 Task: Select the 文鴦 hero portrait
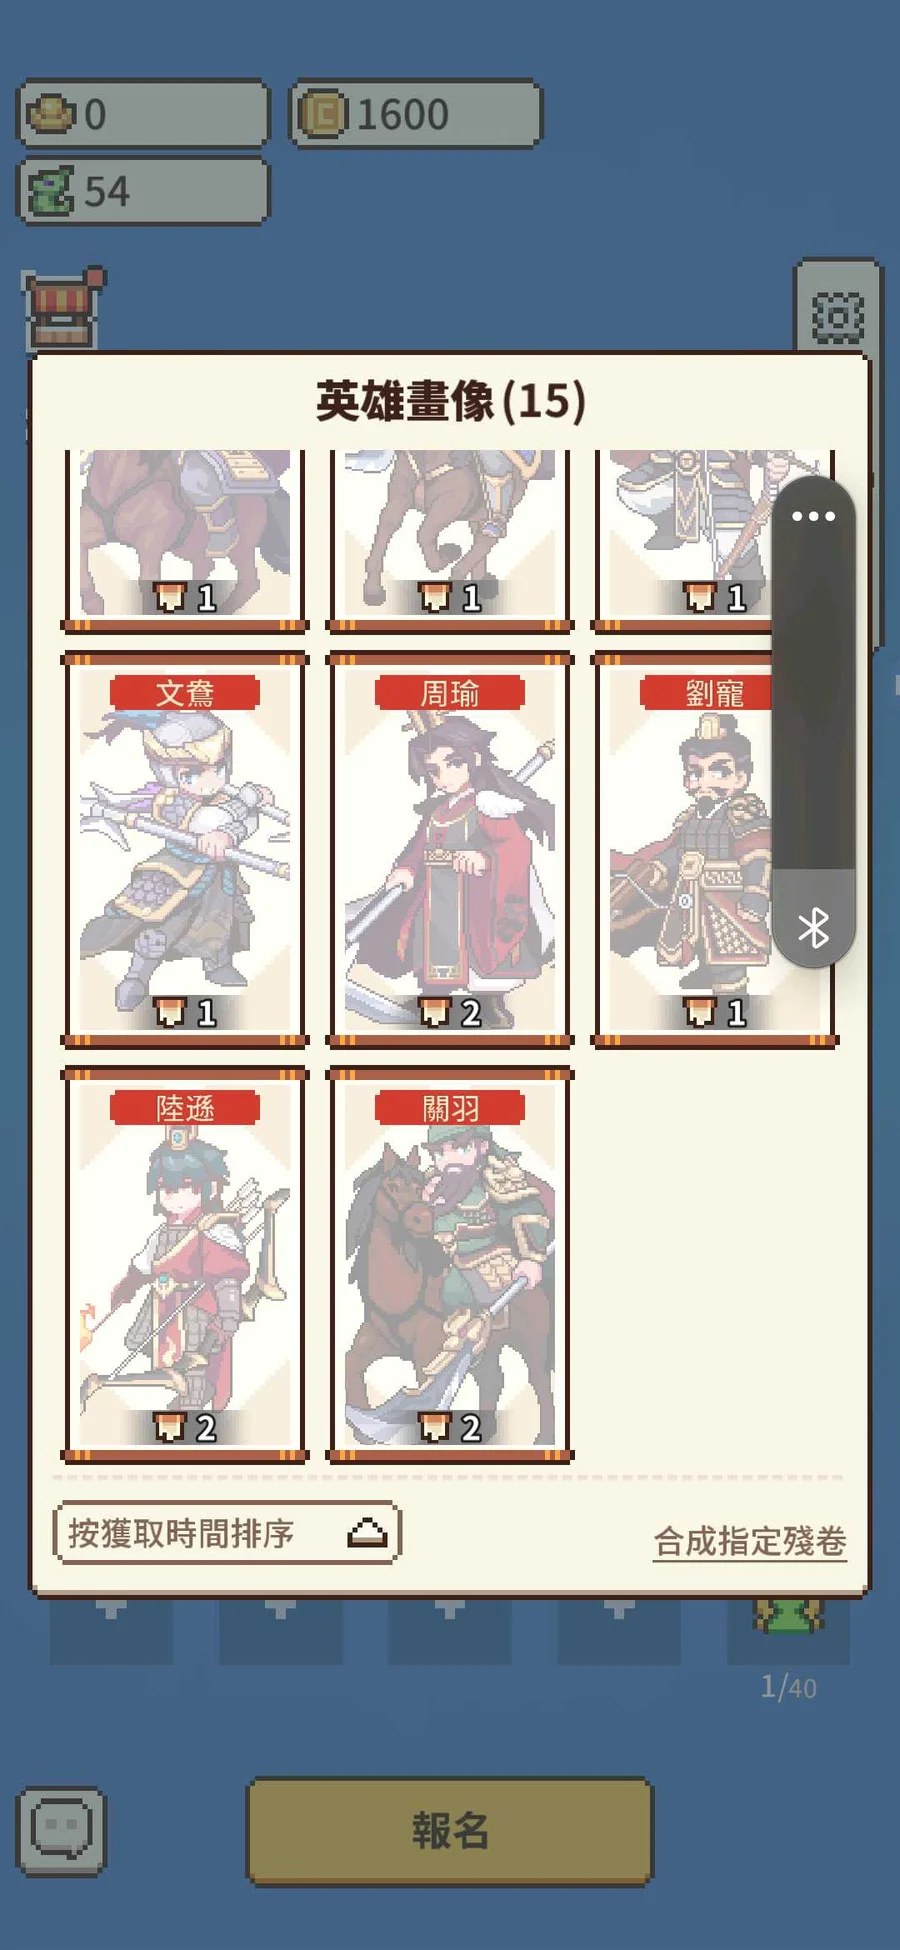[x=185, y=850]
